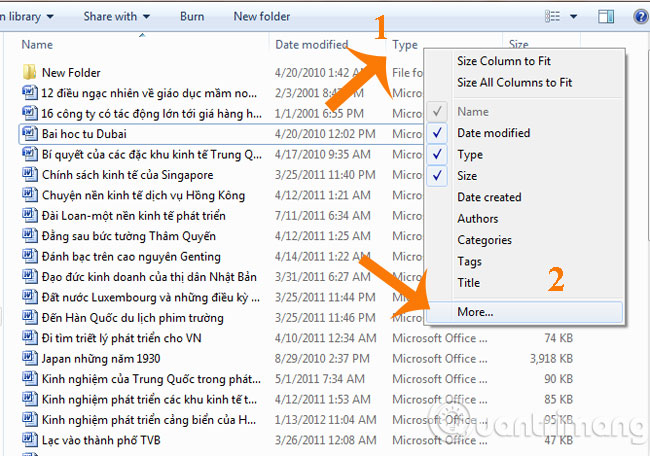Screen dimensions: 650x456
Task: Click Word icon of Đằng sau bức tường Thâm Quyến
Action: pyautogui.click(x=29, y=235)
